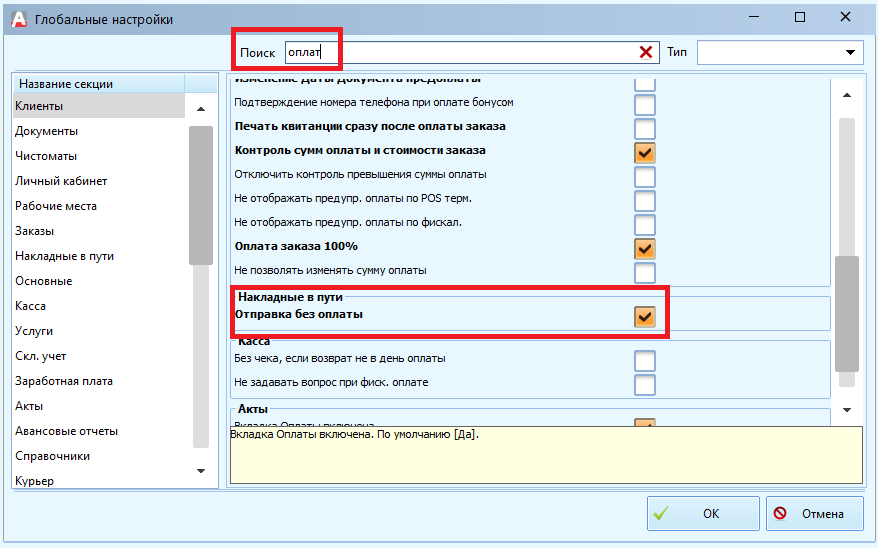Uncheck Контроль сумм оплаты и стоимости заказа
This screenshot has height=548, width=878.
(x=645, y=152)
